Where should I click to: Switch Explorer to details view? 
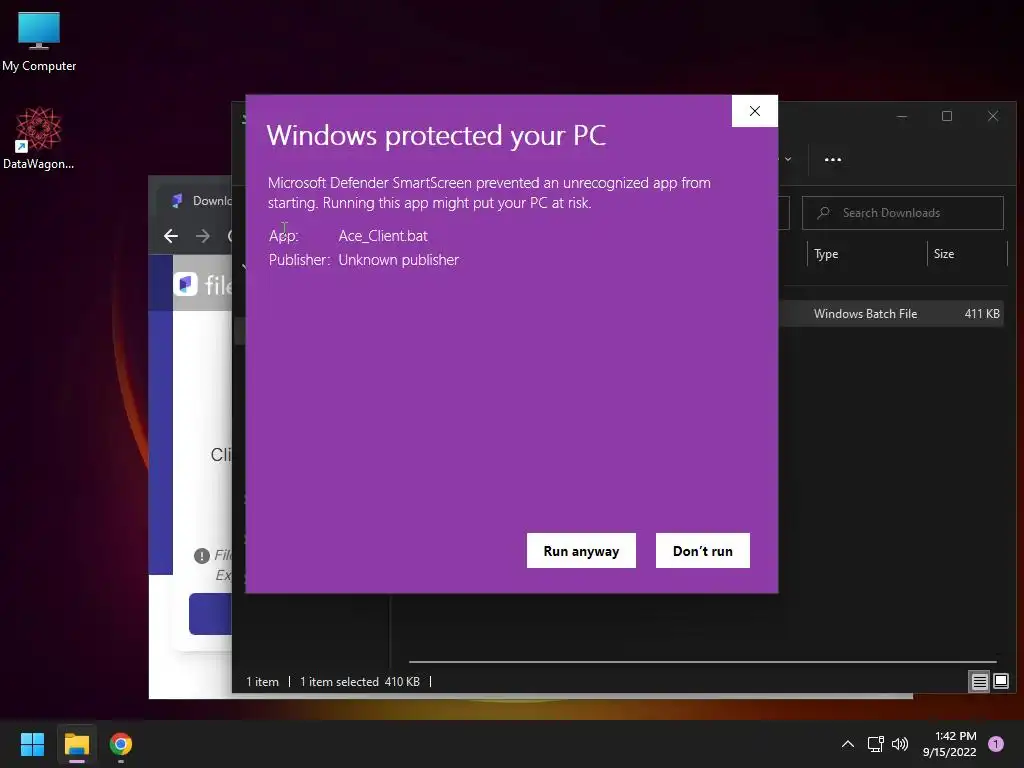tap(979, 682)
